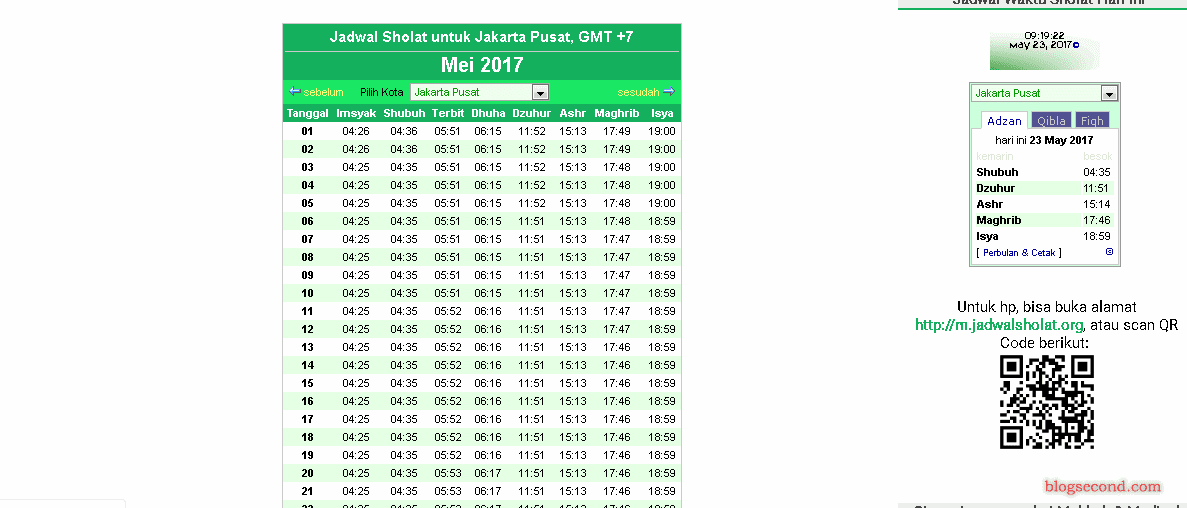Click the 05:52 Terbit time on row 11
The image size is (1187, 508).
[447, 311]
